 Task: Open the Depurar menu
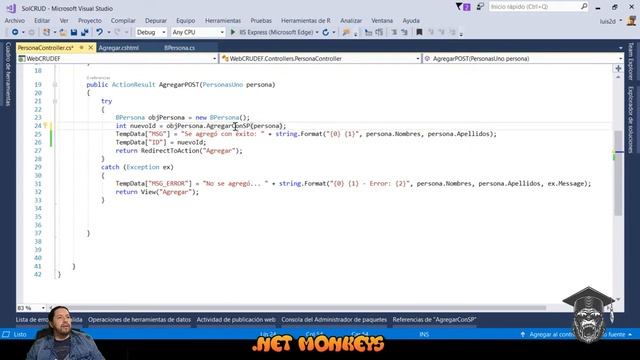tap(156, 20)
